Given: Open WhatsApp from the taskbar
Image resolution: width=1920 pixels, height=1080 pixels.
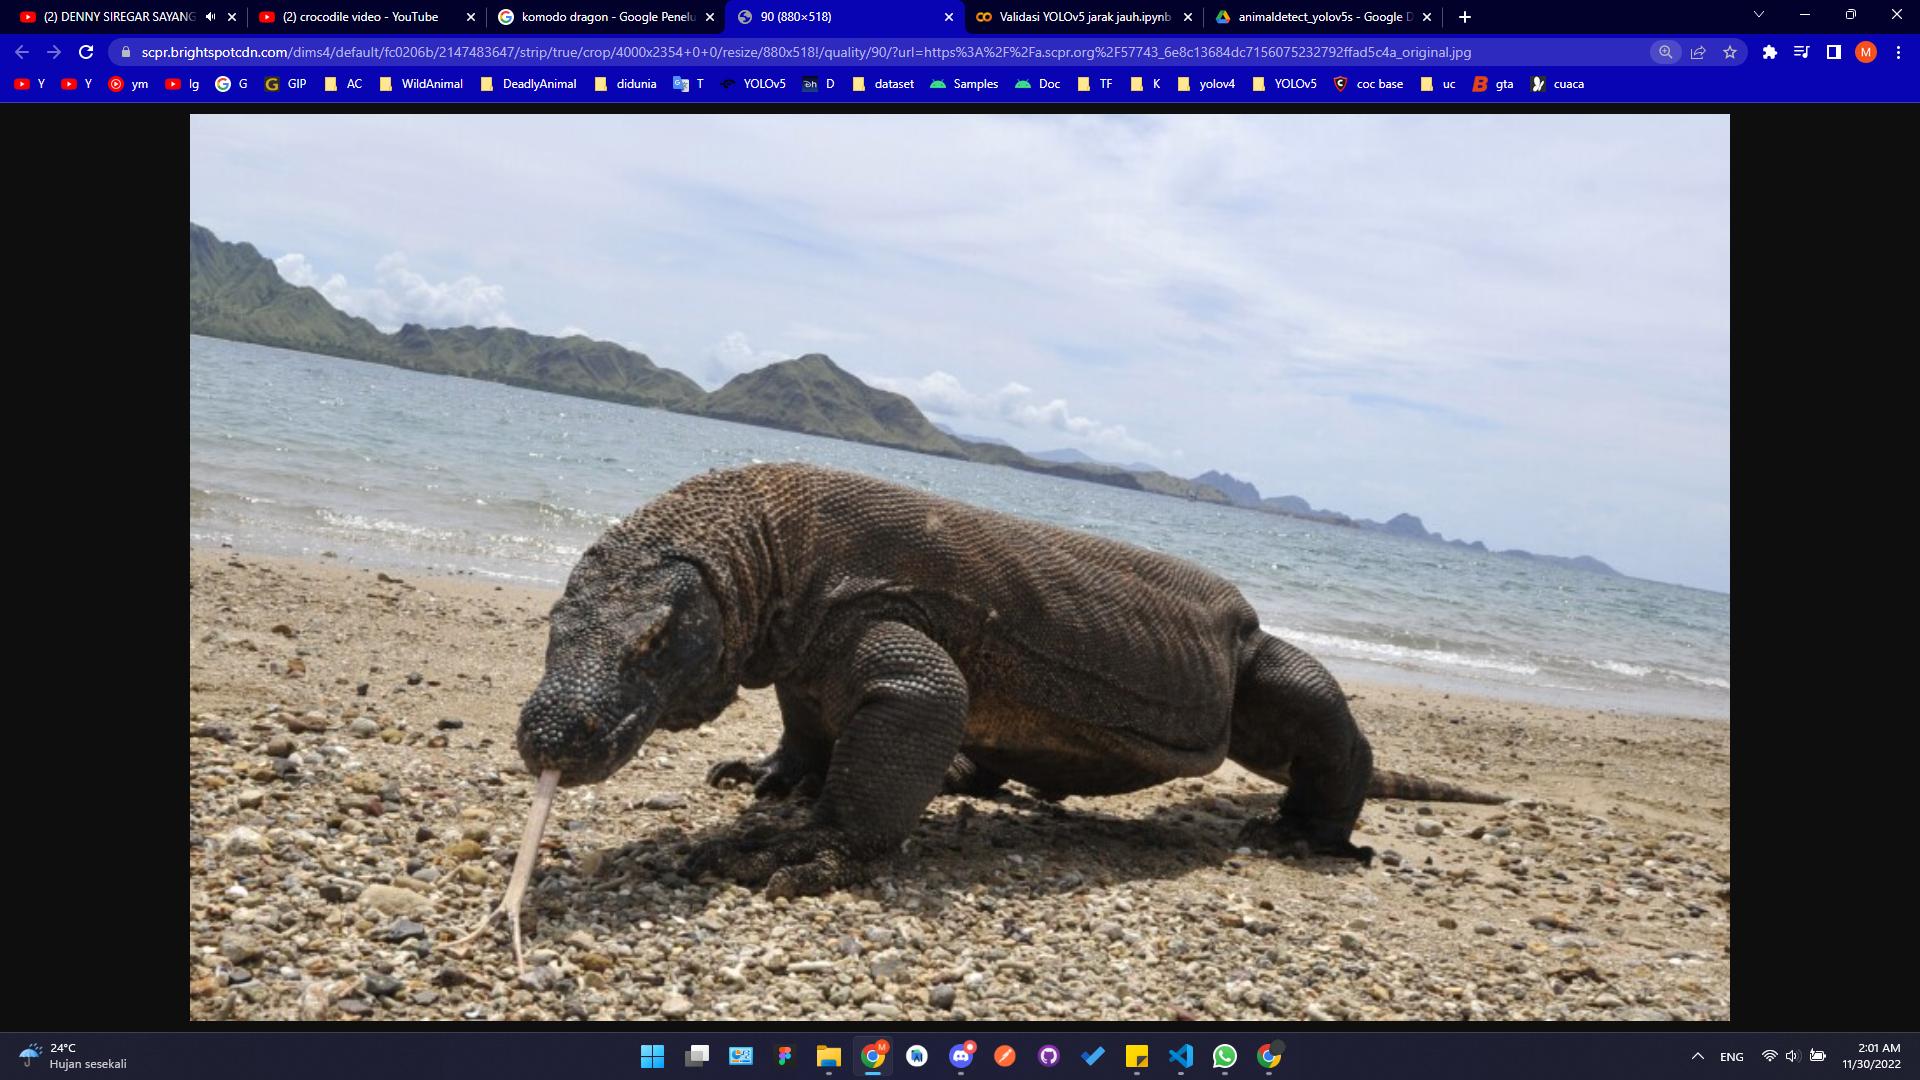Looking at the screenshot, I should pyautogui.click(x=1225, y=1056).
